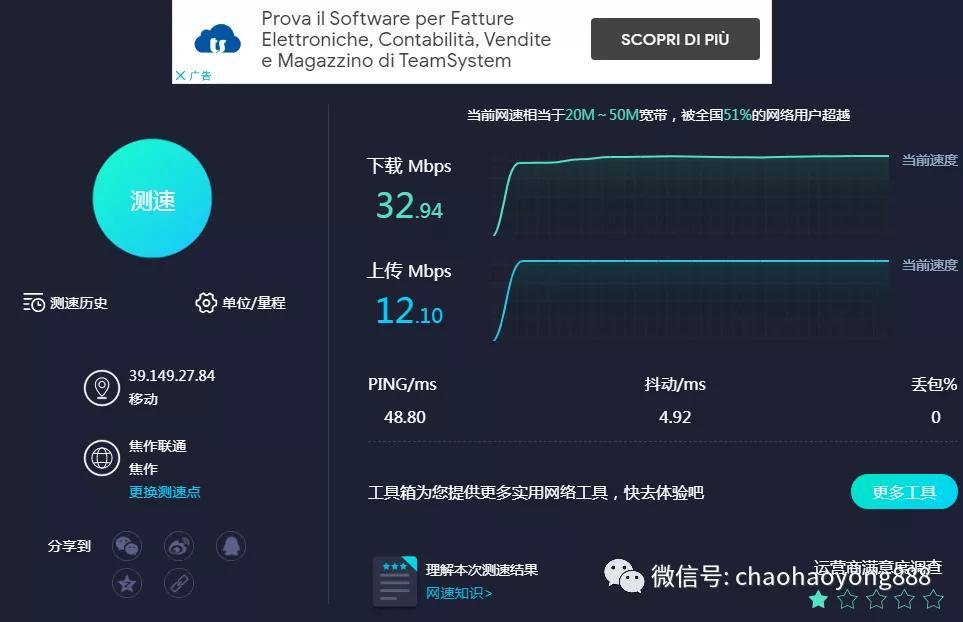The height and width of the screenshot is (622, 963).
Task: Share results via the Weibo icon
Action: point(178,545)
